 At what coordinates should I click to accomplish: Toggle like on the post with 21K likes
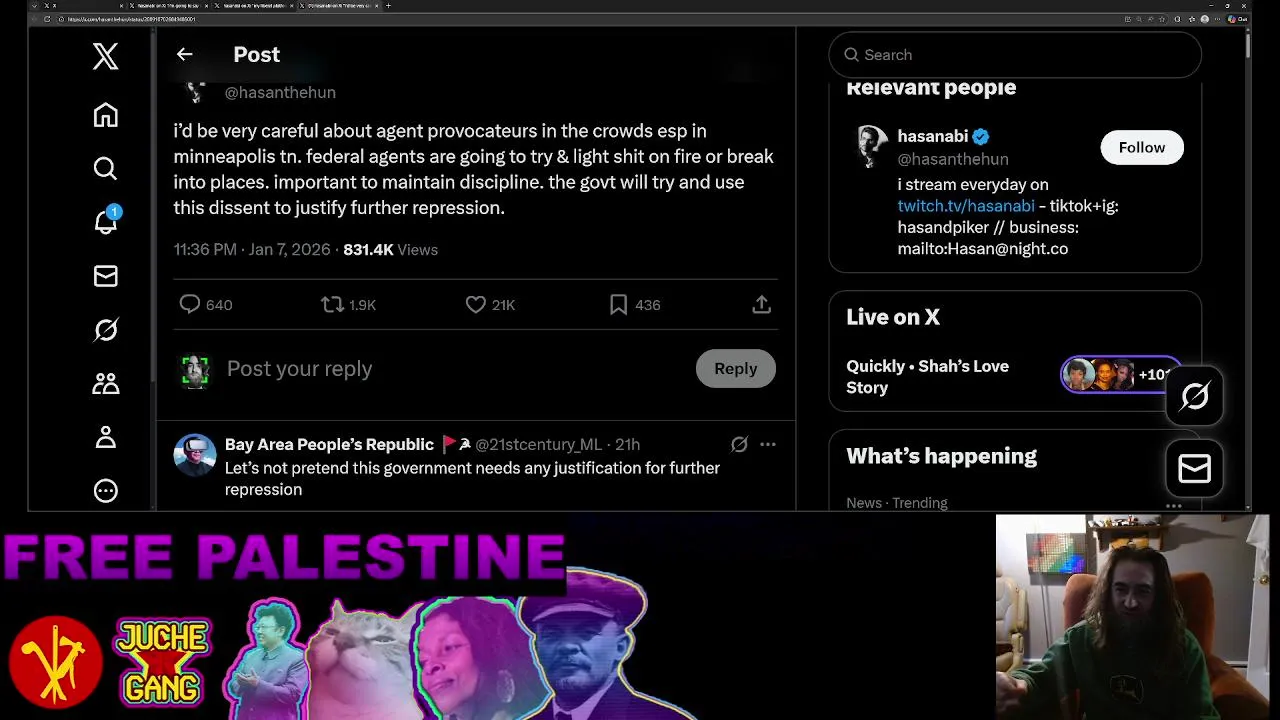tap(476, 304)
